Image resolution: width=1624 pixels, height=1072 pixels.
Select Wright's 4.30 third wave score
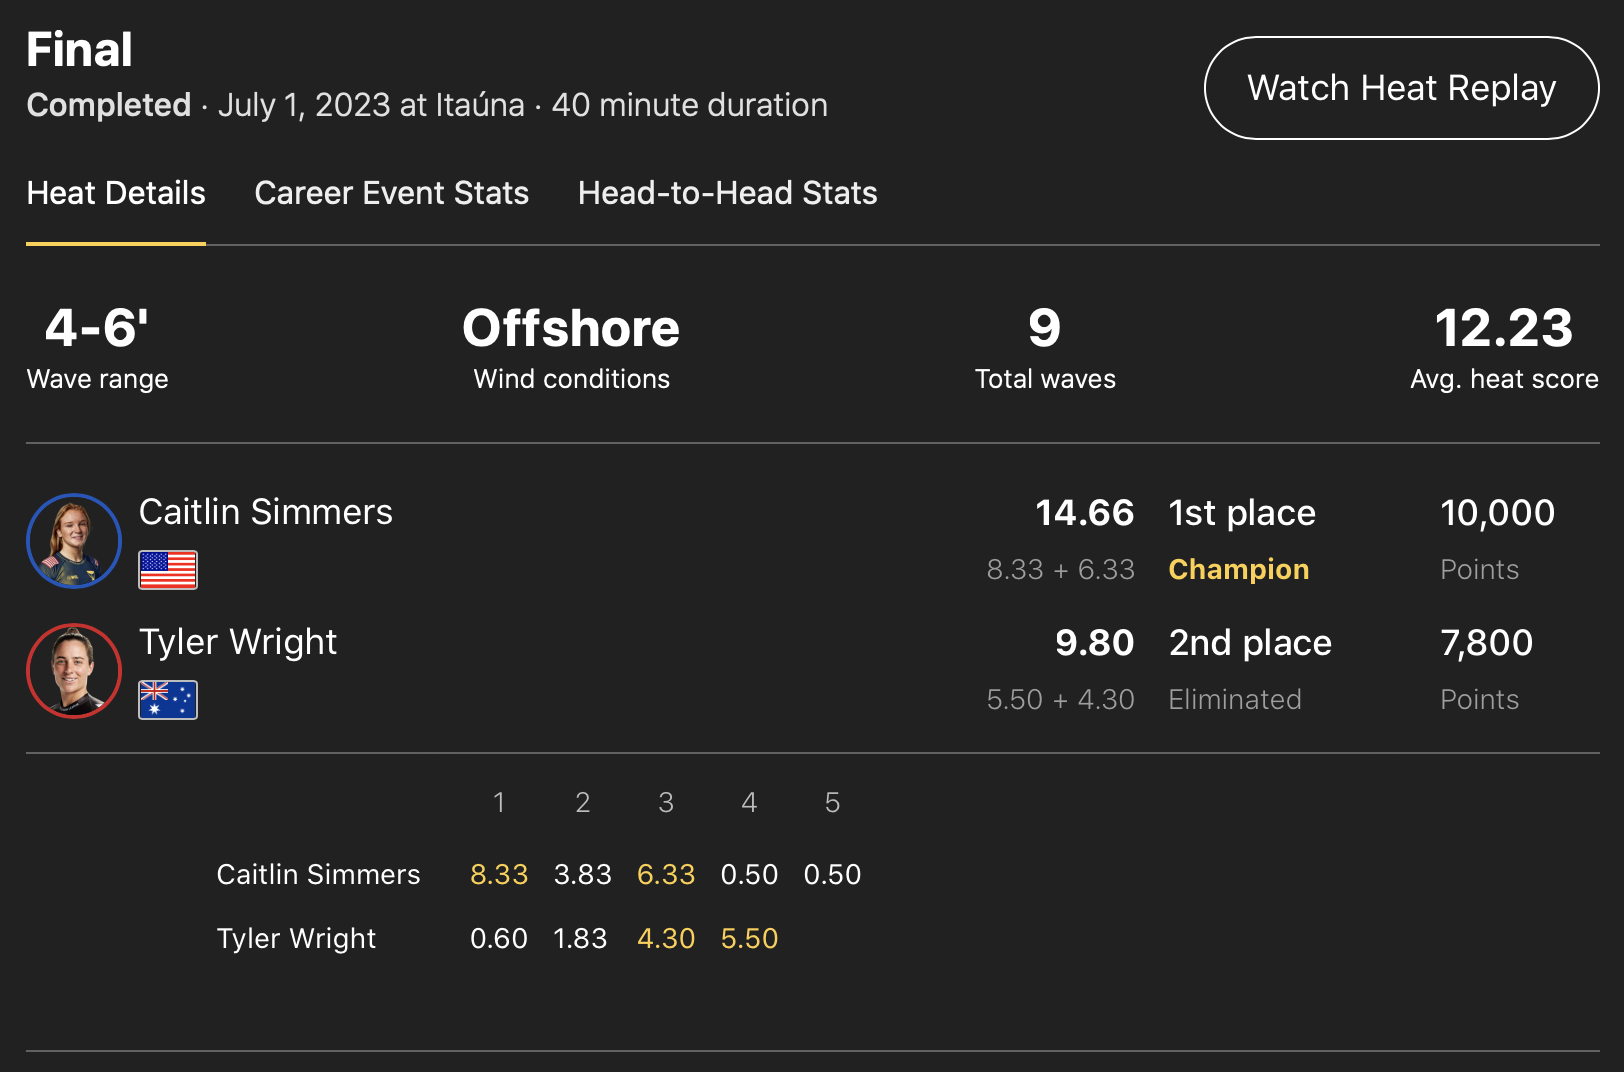[666, 939]
